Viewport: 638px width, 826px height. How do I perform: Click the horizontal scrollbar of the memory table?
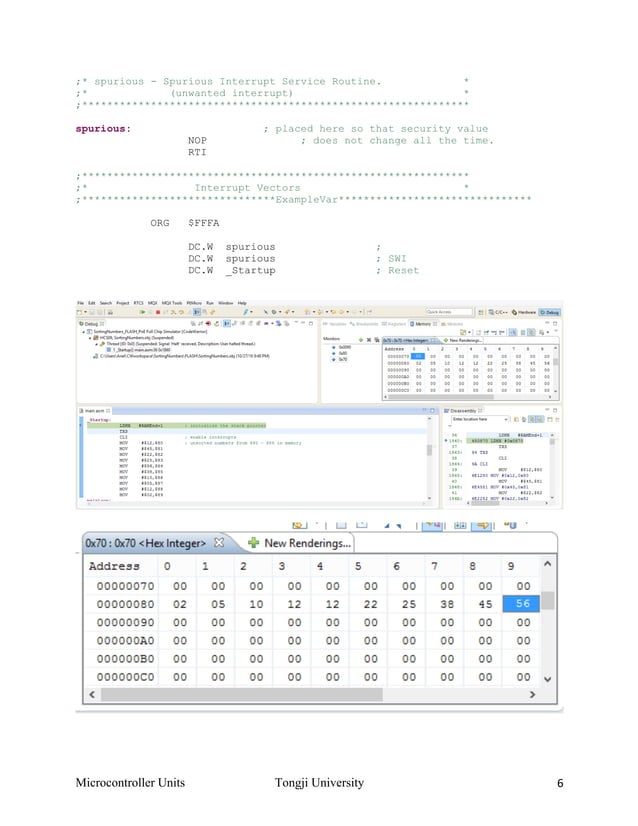pos(312,694)
